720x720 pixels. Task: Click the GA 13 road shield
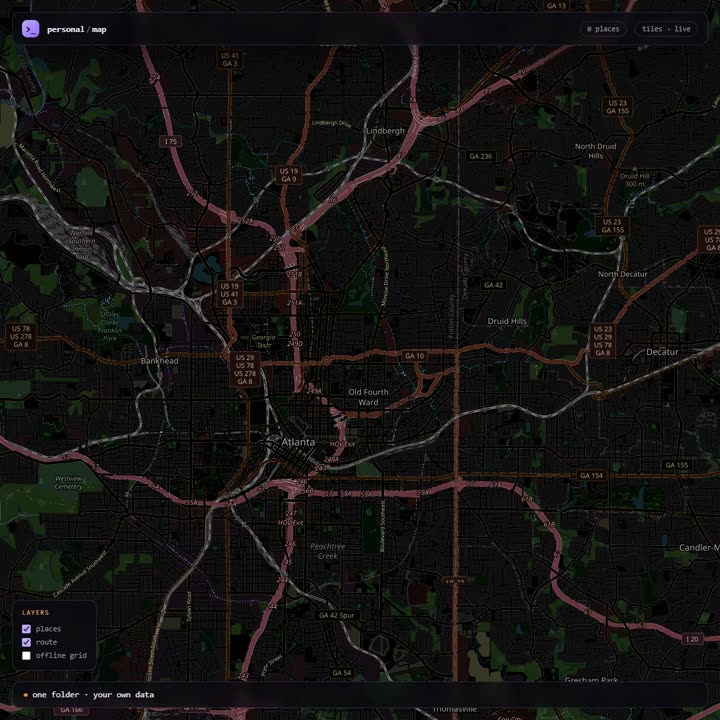coord(556,6)
